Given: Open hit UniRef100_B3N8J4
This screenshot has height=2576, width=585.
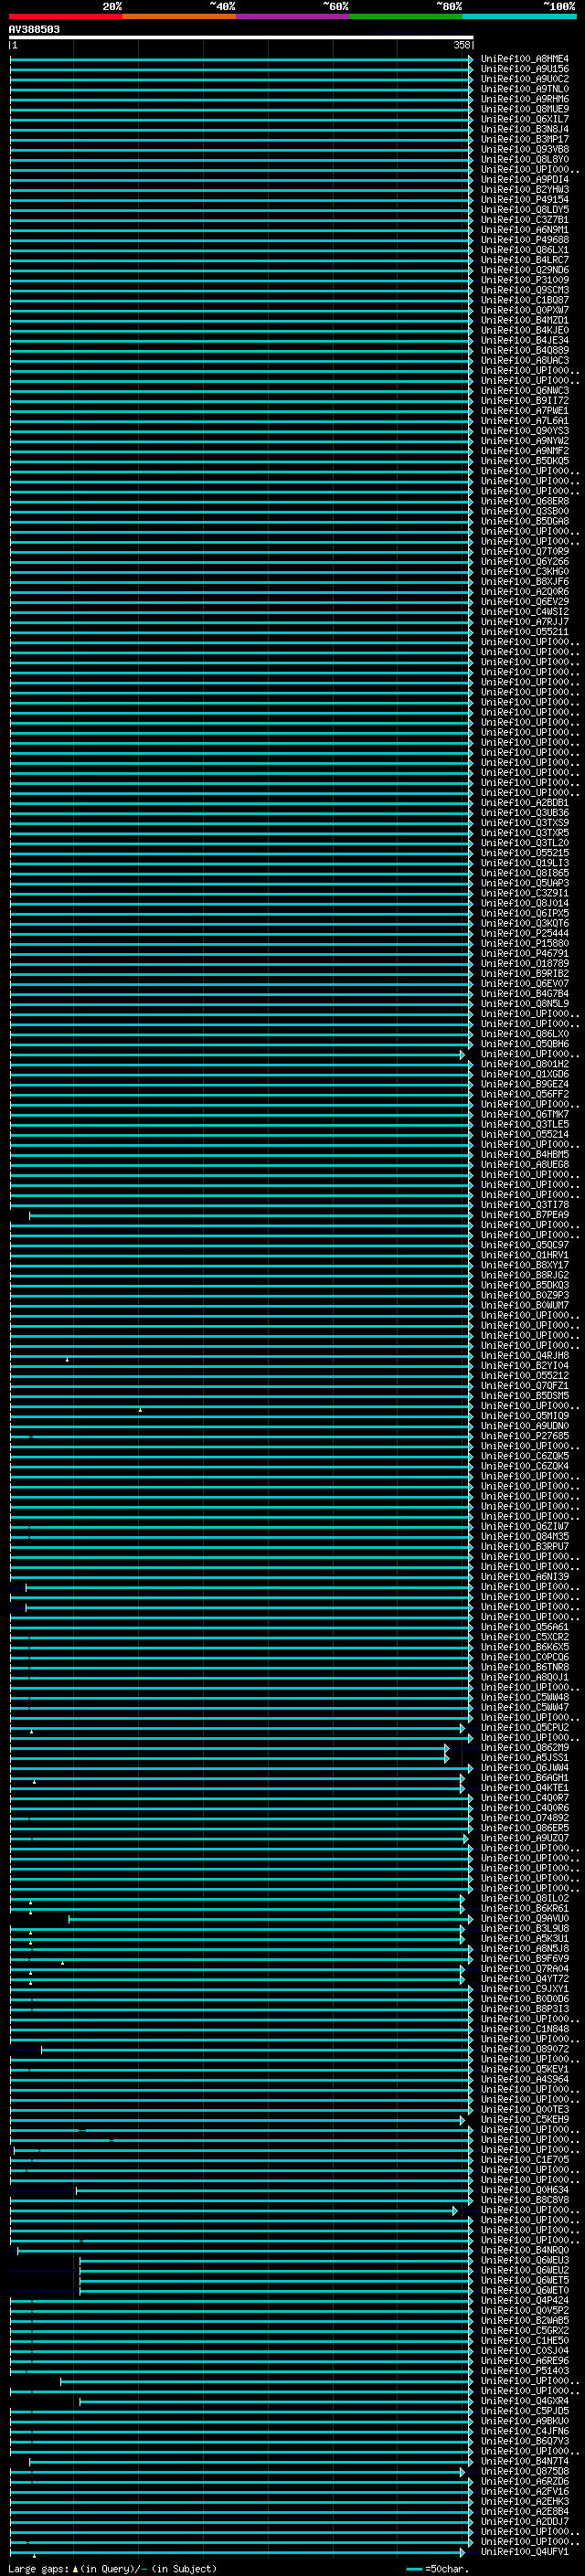Looking at the screenshot, I should tap(525, 129).
